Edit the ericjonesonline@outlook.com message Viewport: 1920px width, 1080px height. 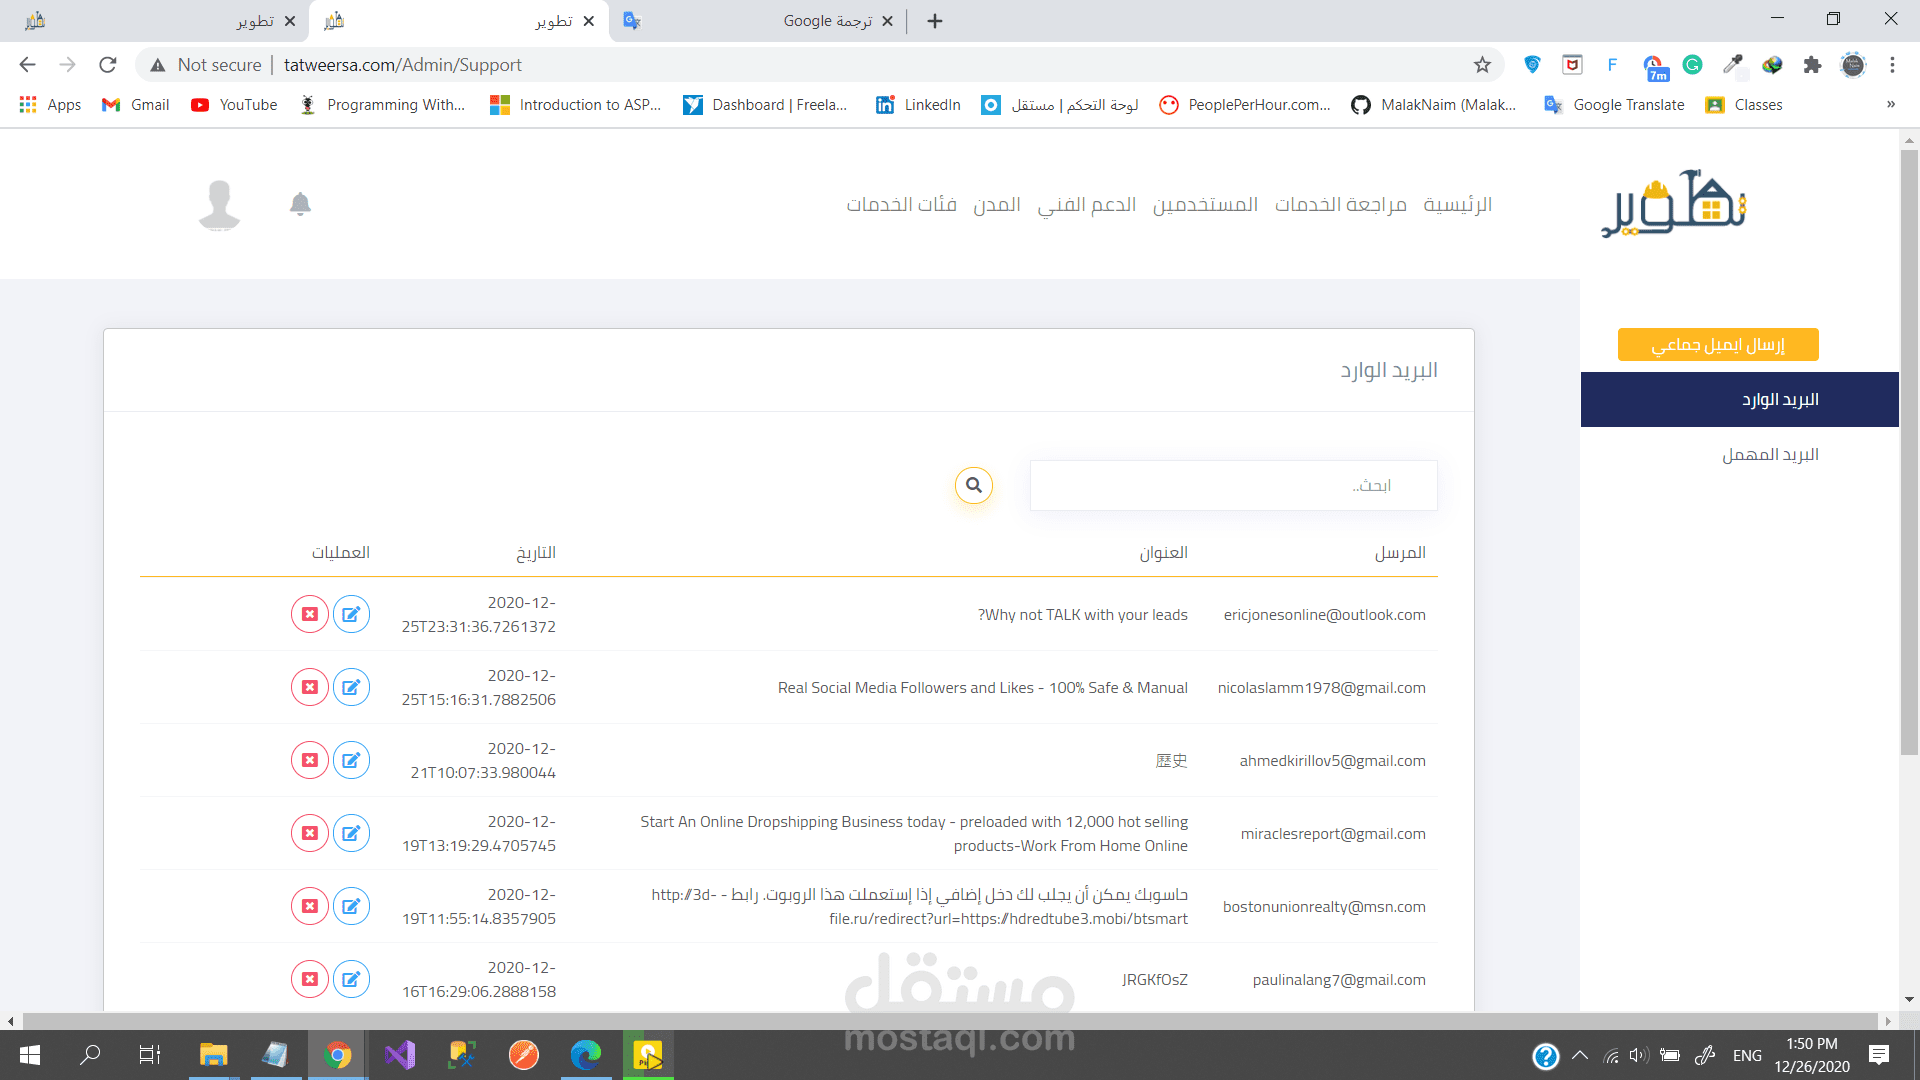pos(351,614)
